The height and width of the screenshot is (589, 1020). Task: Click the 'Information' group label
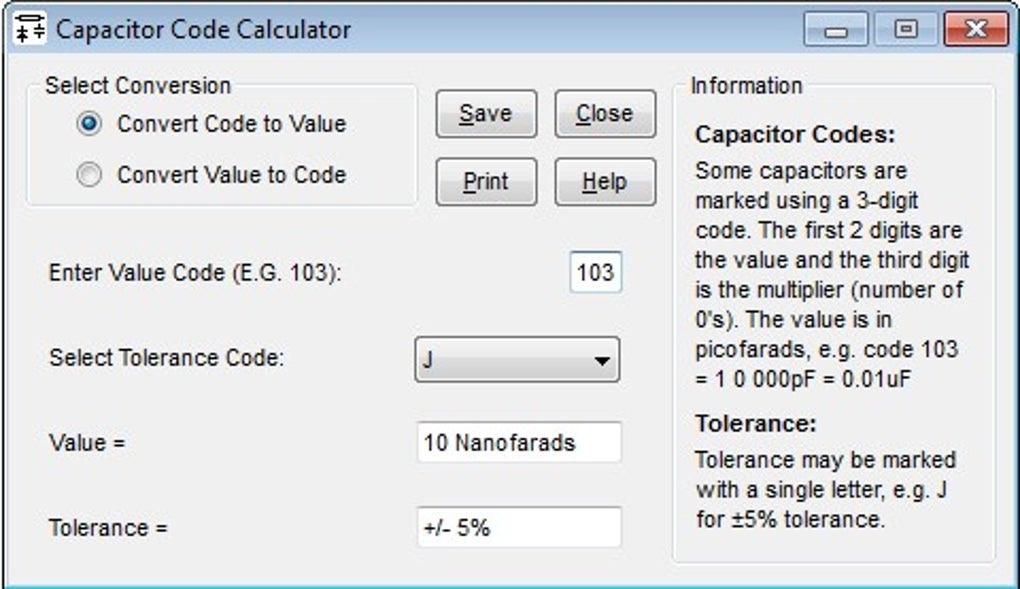746,85
